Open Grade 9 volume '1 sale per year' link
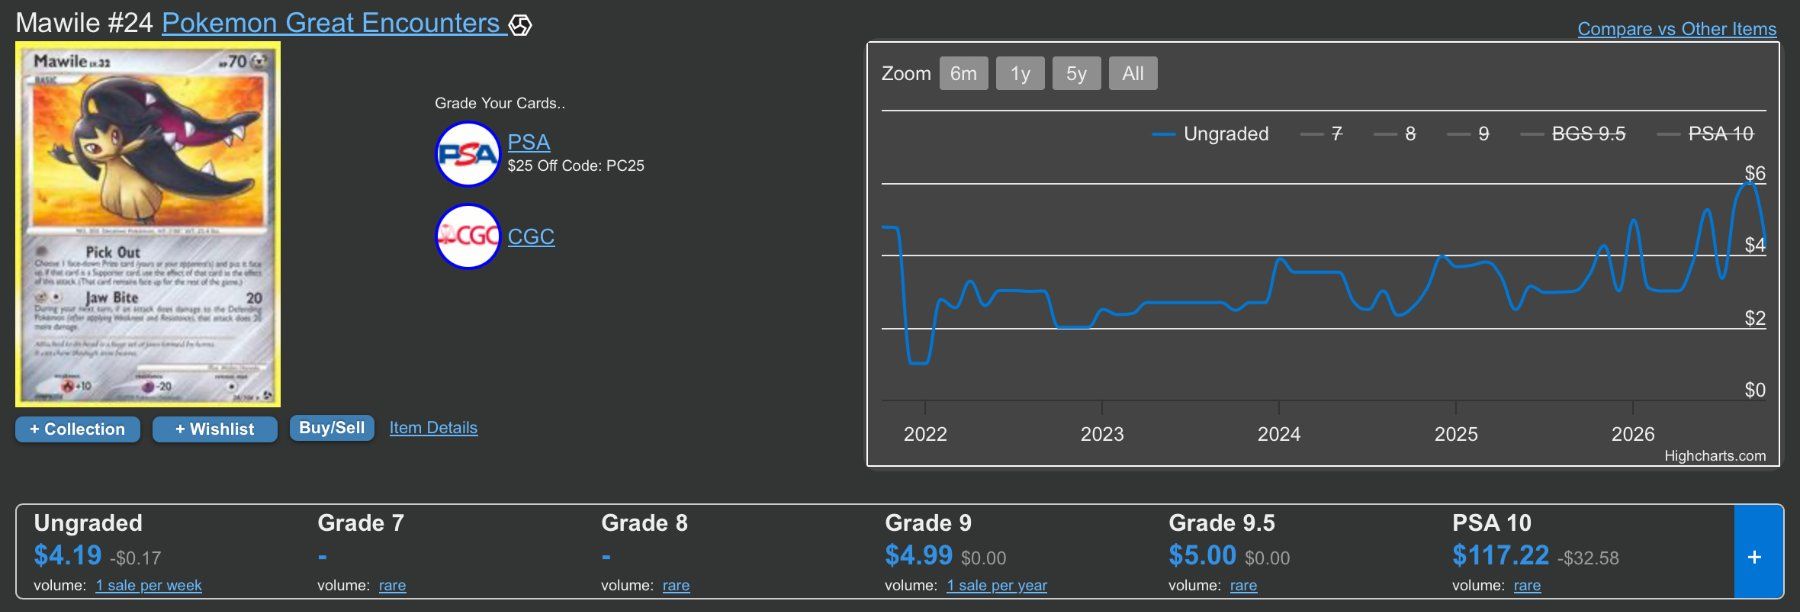 coord(997,585)
